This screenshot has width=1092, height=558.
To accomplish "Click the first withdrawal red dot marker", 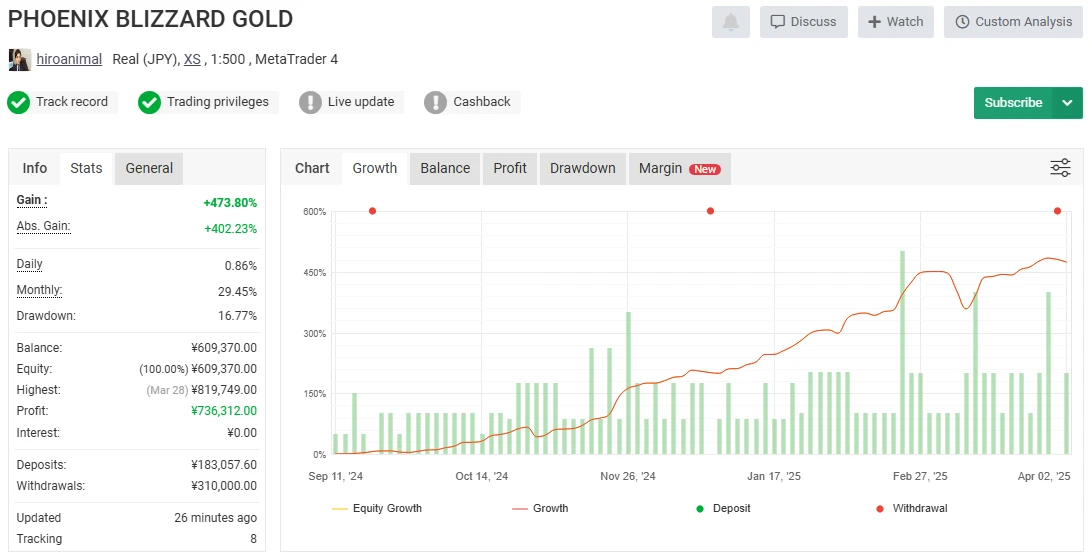I will tap(372, 211).
